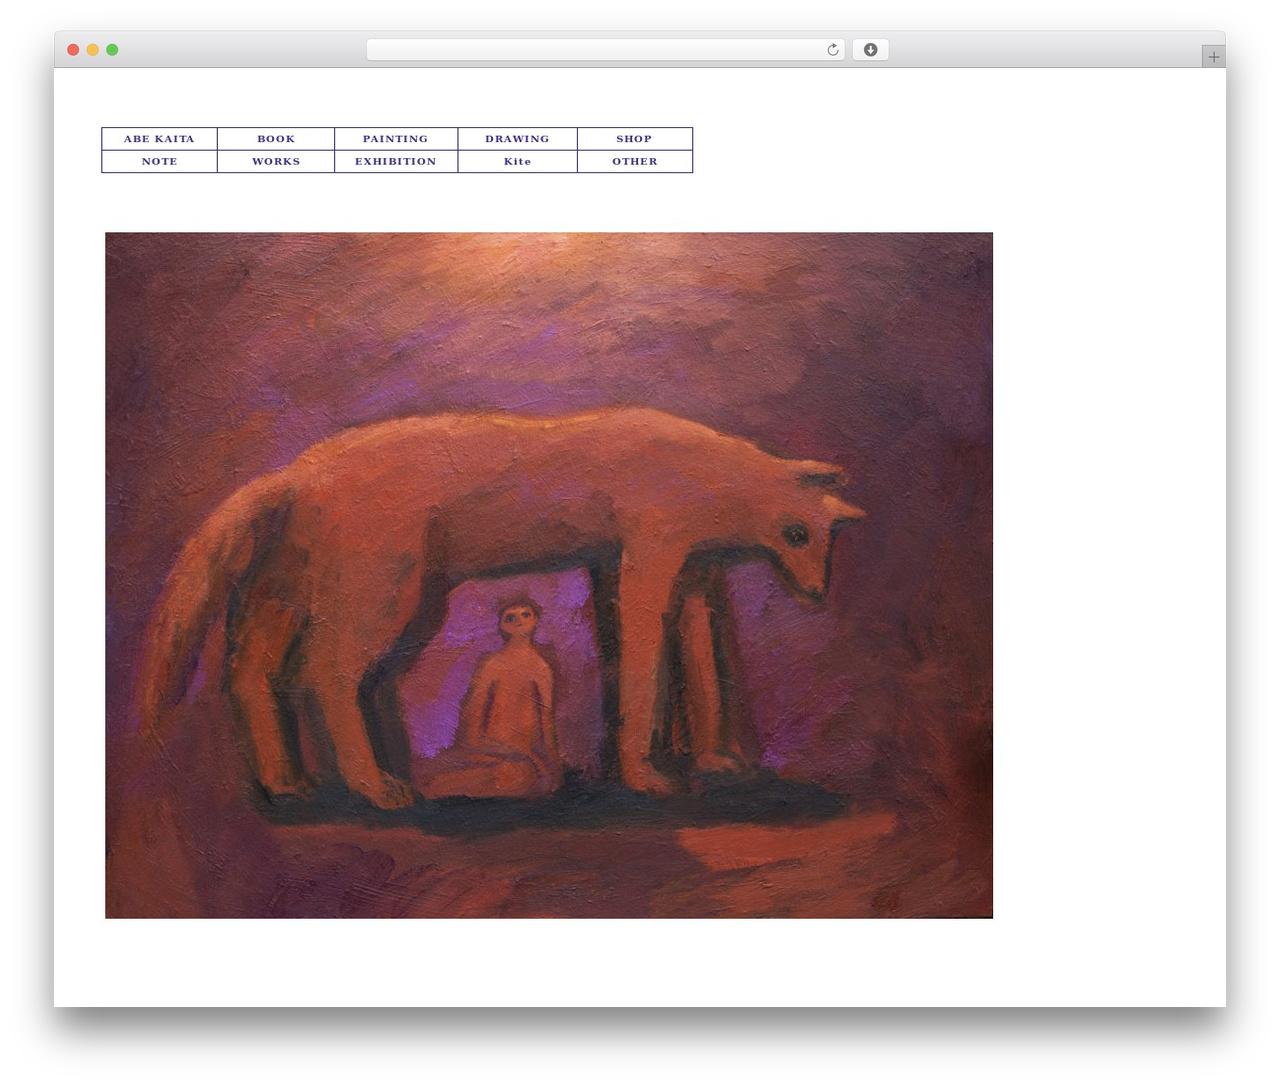Open a new tab with the plus icon
The width and height of the screenshot is (1280, 1084).
1213,57
